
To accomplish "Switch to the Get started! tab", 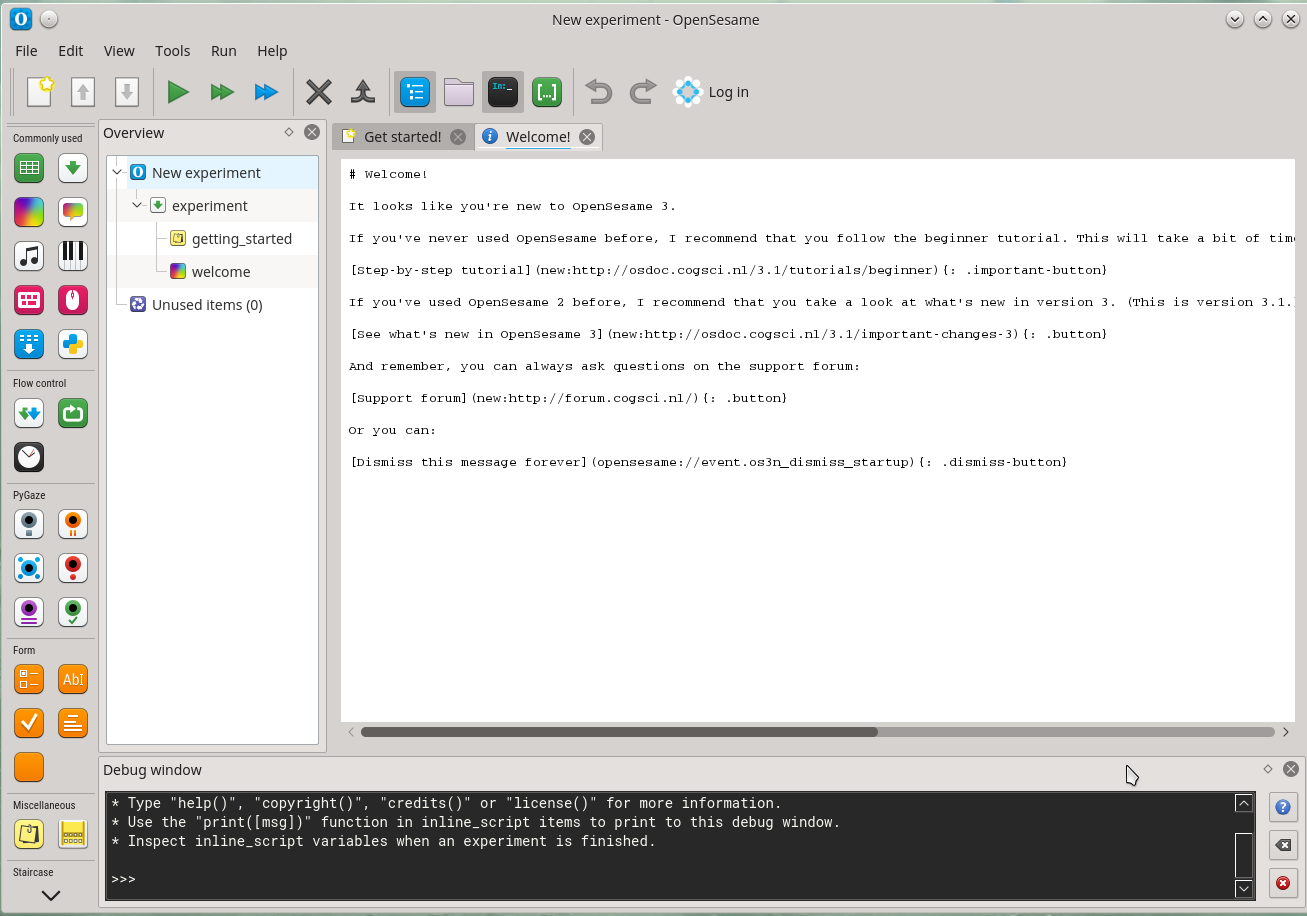I will click(x=402, y=137).
